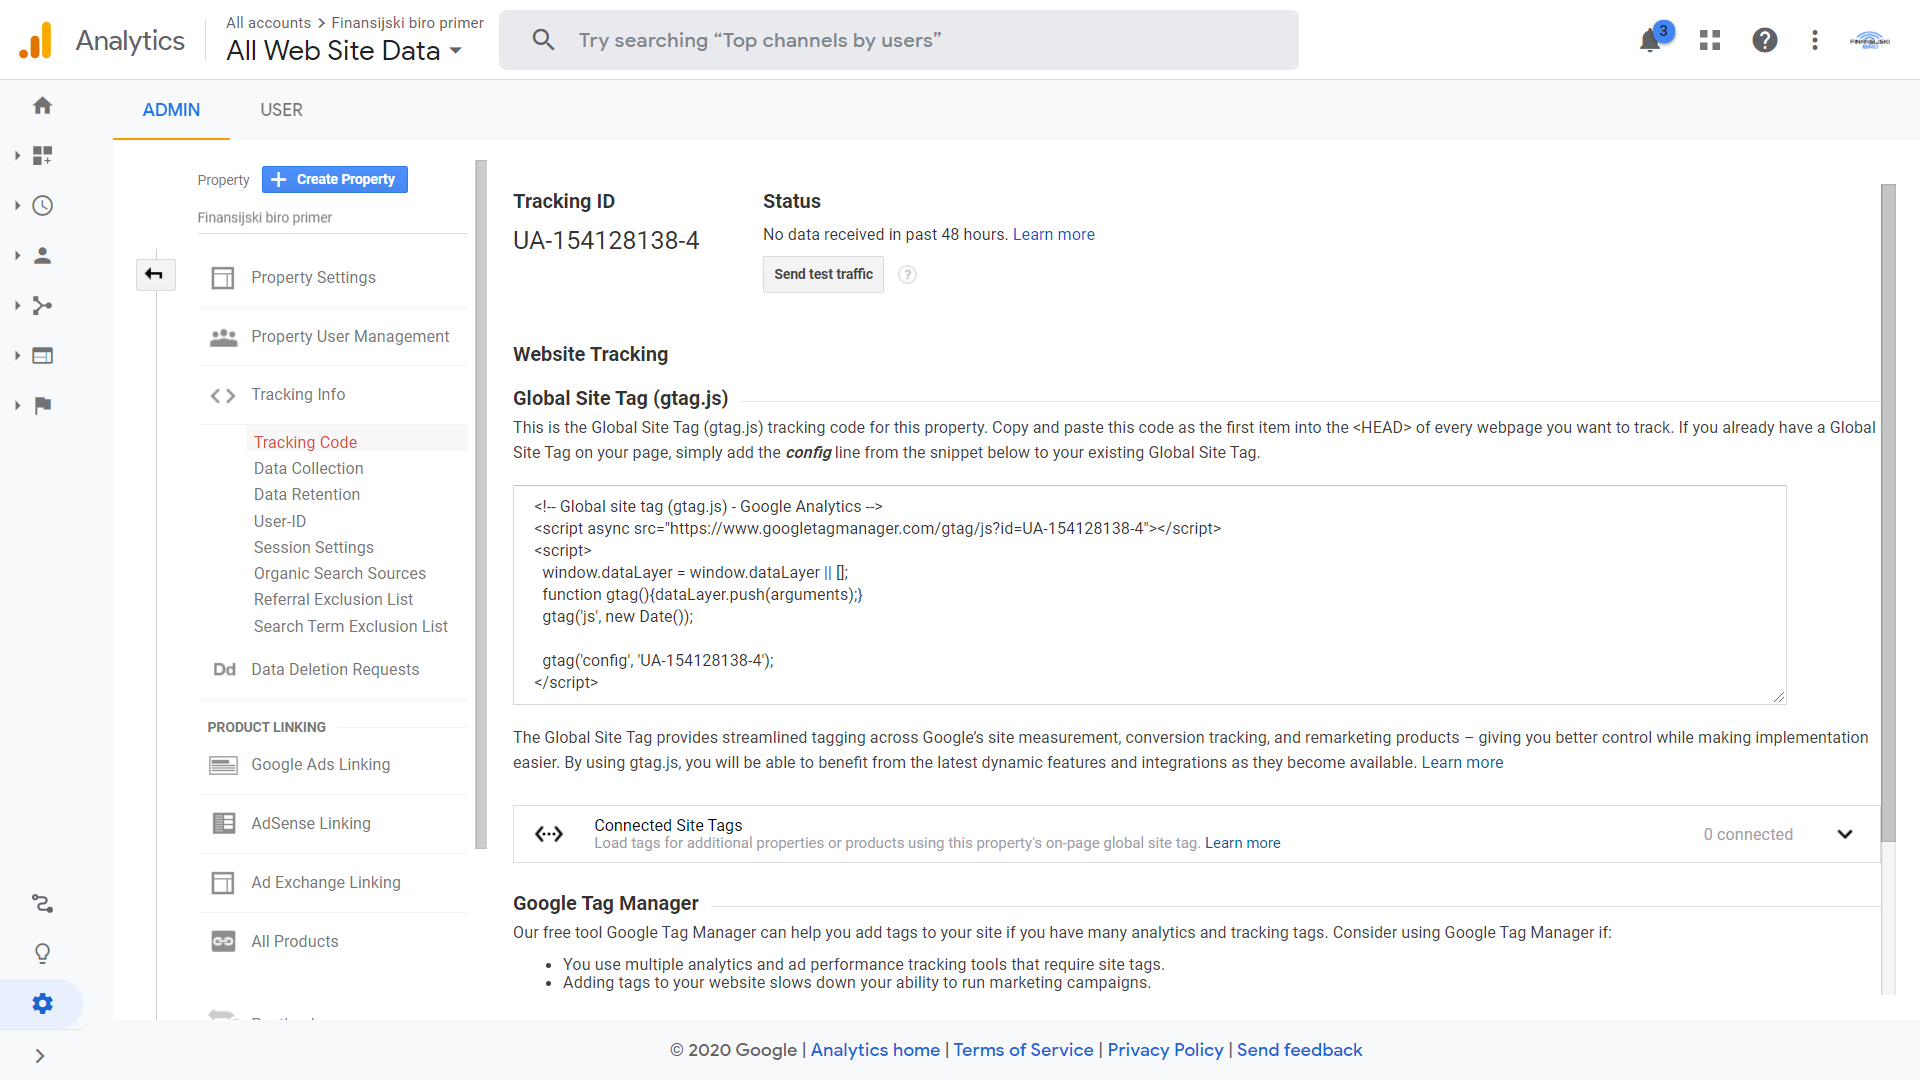Click All Web Site Data dropdown
The image size is (1920, 1080).
click(x=345, y=49)
